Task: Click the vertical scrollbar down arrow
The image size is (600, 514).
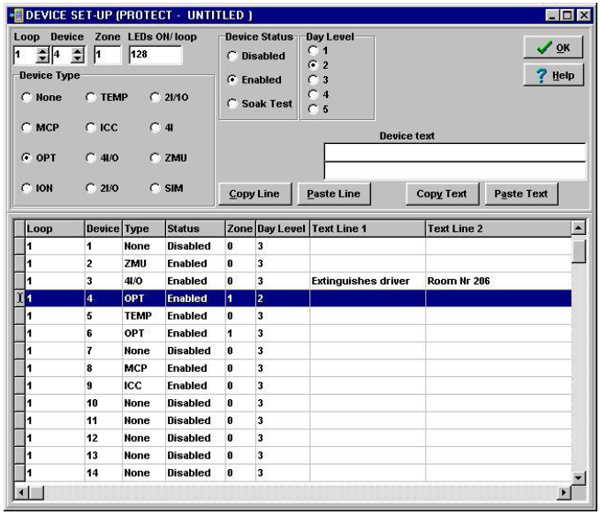Action: click(x=578, y=475)
